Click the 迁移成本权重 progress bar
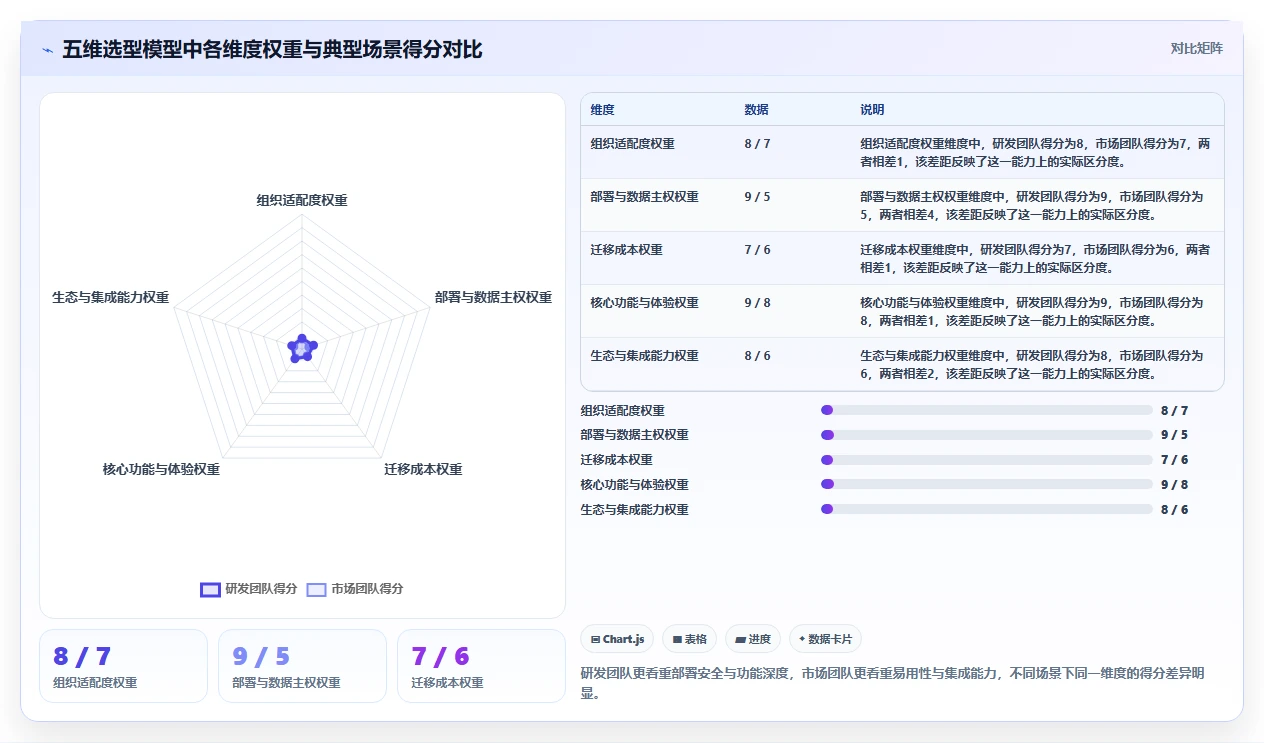Screen dimensions: 1264x743 (x=987, y=460)
